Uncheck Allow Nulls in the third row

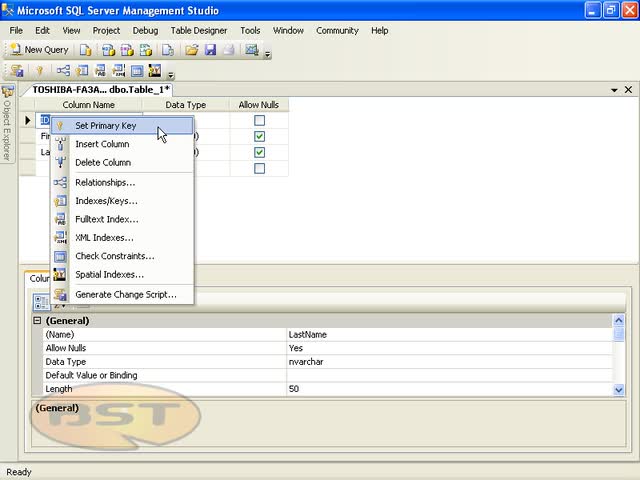tap(259, 152)
